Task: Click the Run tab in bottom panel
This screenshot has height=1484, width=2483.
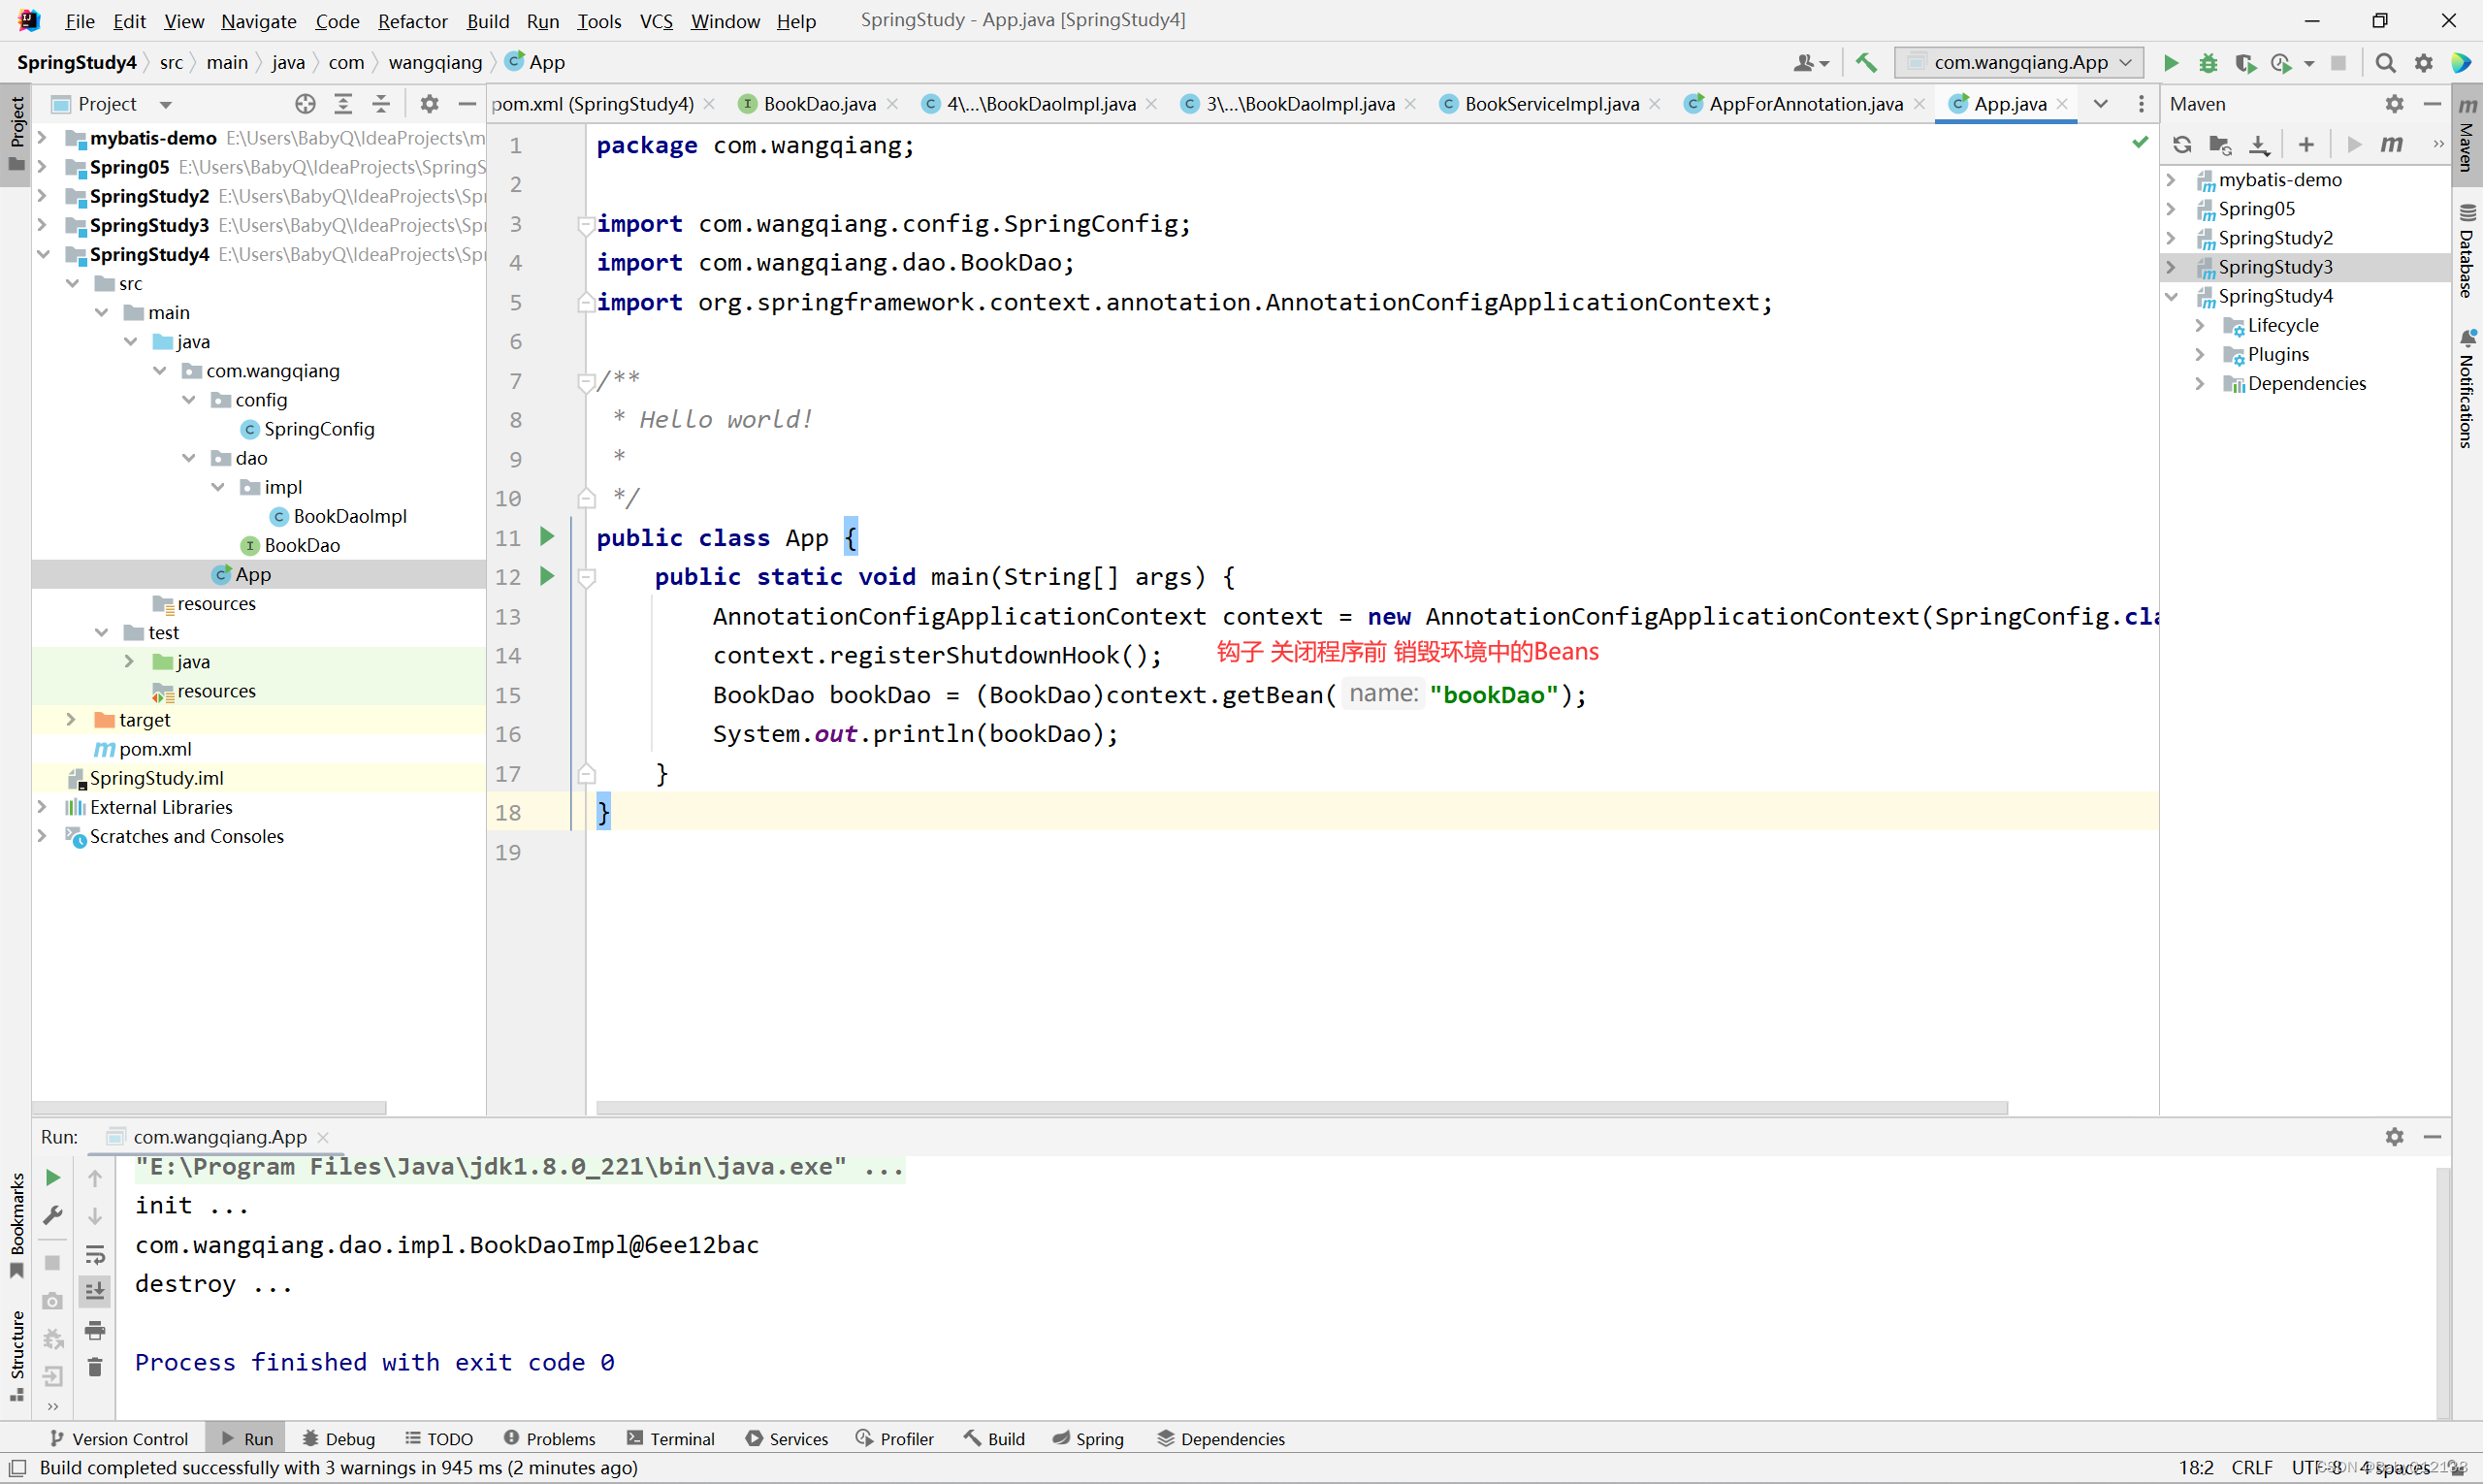Action: pyautogui.click(x=256, y=1436)
